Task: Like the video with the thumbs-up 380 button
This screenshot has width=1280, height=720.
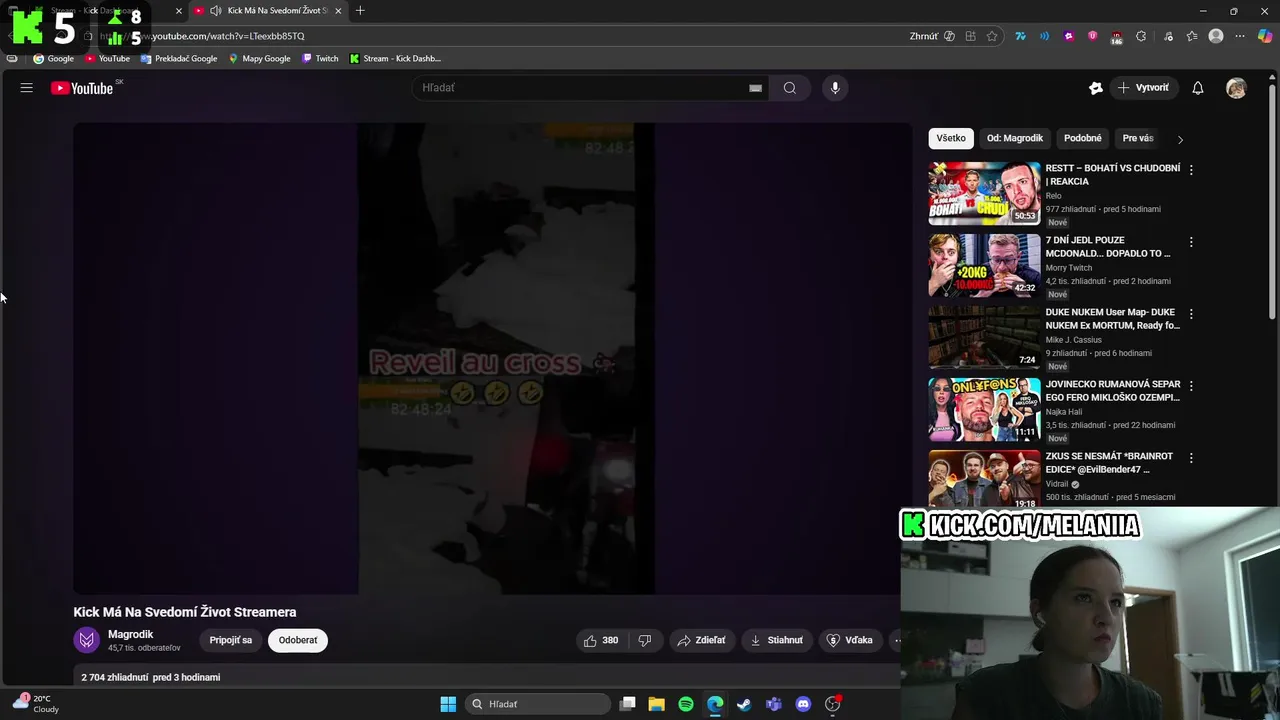Action: tap(600, 640)
